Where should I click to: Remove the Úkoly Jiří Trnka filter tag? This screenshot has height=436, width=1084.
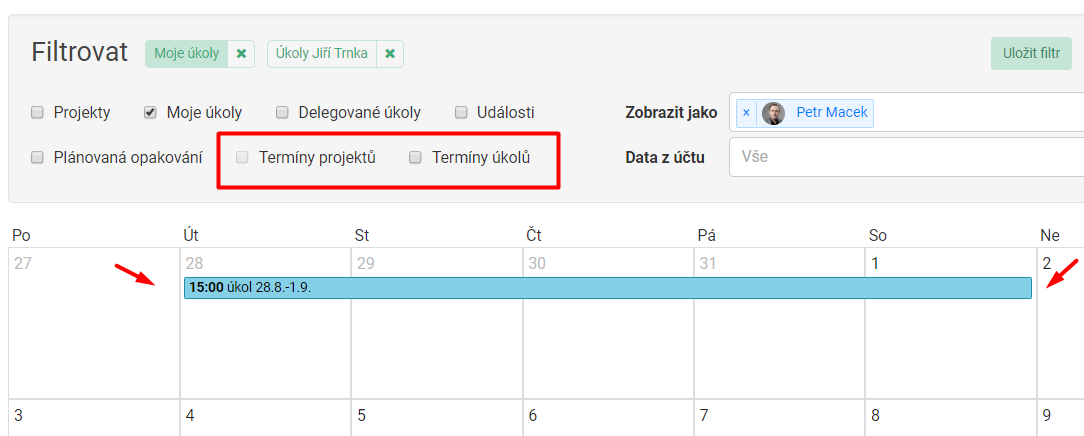(390, 54)
